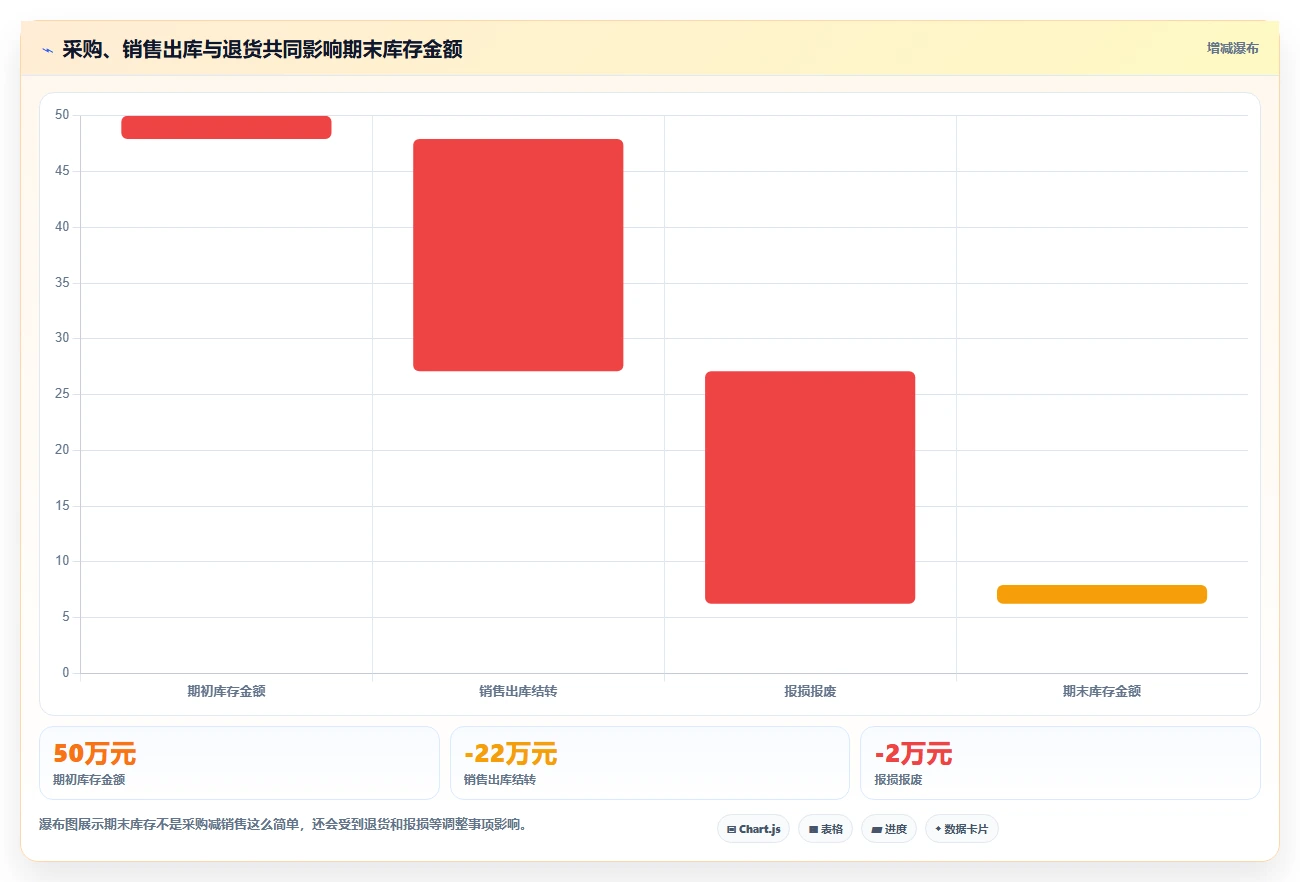This screenshot has height=882, width=1300.
Task: Select the 进度 chip
Action: coord(889,829)
